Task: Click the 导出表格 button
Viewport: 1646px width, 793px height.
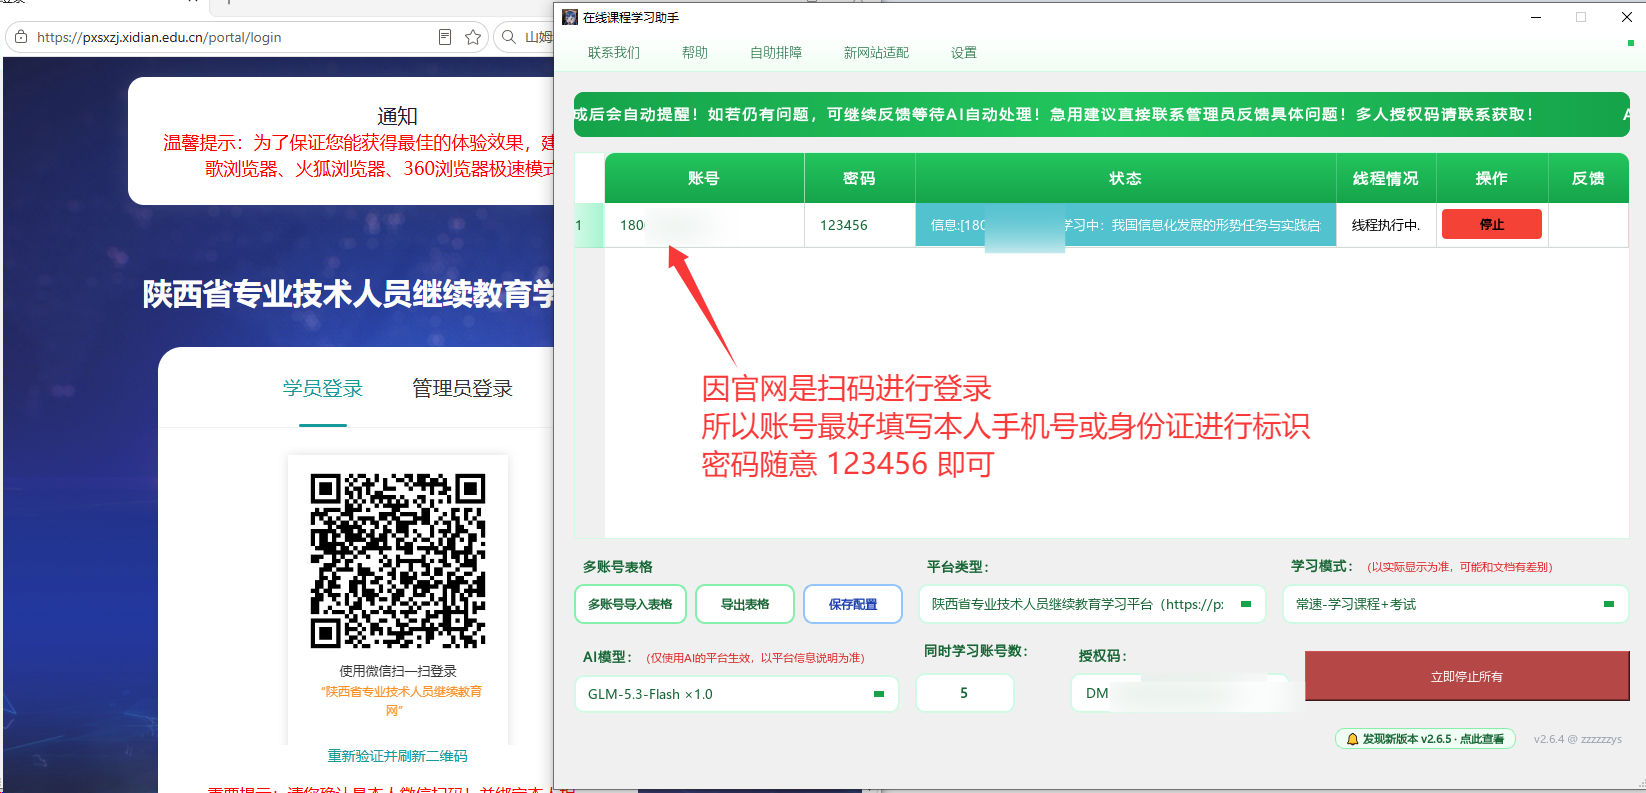Action: point(745,604)
